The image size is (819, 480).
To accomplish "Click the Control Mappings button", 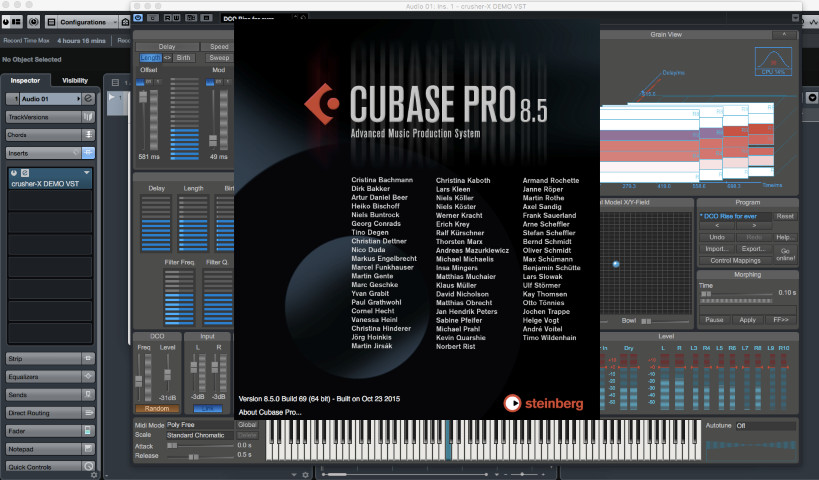I will [x=735, y=260].
